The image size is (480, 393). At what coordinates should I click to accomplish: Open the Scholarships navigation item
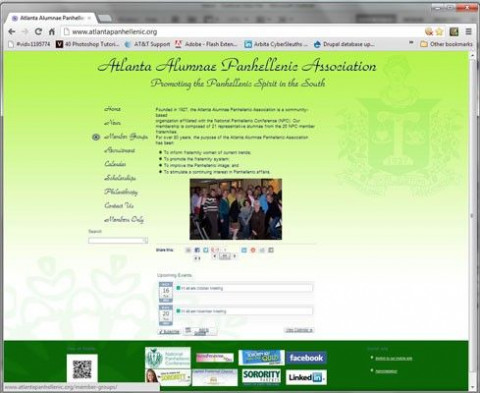(120, 178)
